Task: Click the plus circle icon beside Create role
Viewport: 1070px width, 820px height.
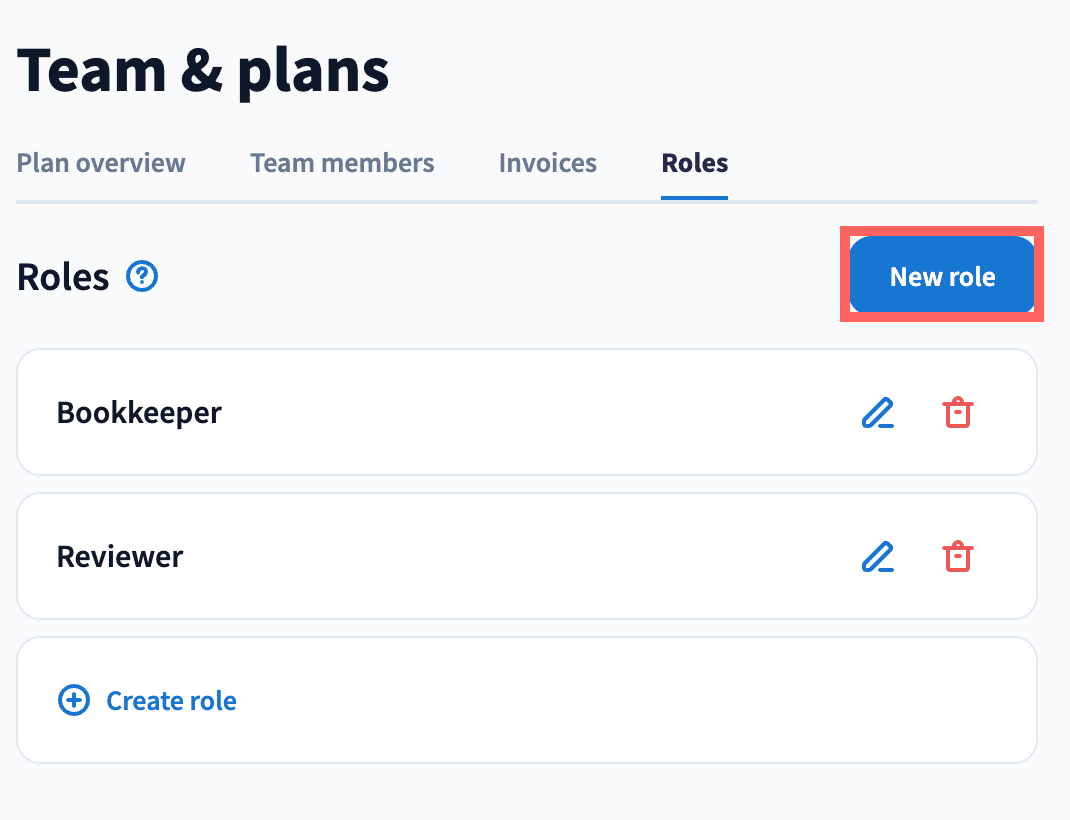Action: [x=74, y=701]
